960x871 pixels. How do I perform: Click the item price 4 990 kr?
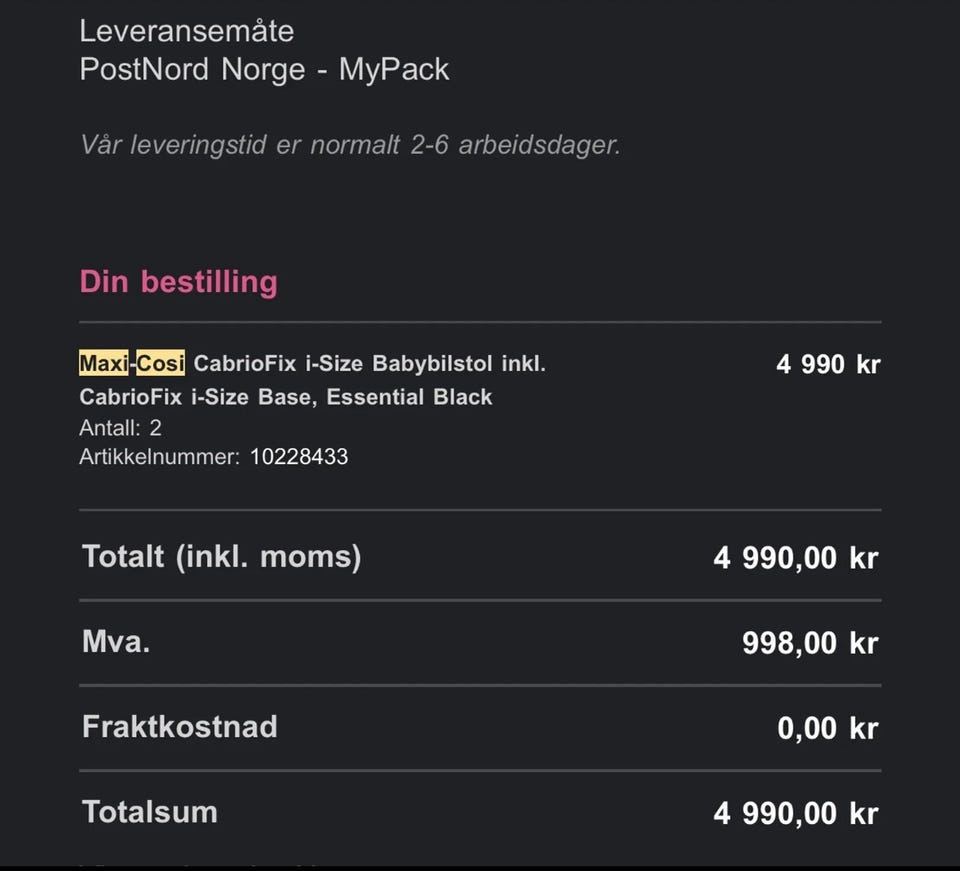[828, 364]
